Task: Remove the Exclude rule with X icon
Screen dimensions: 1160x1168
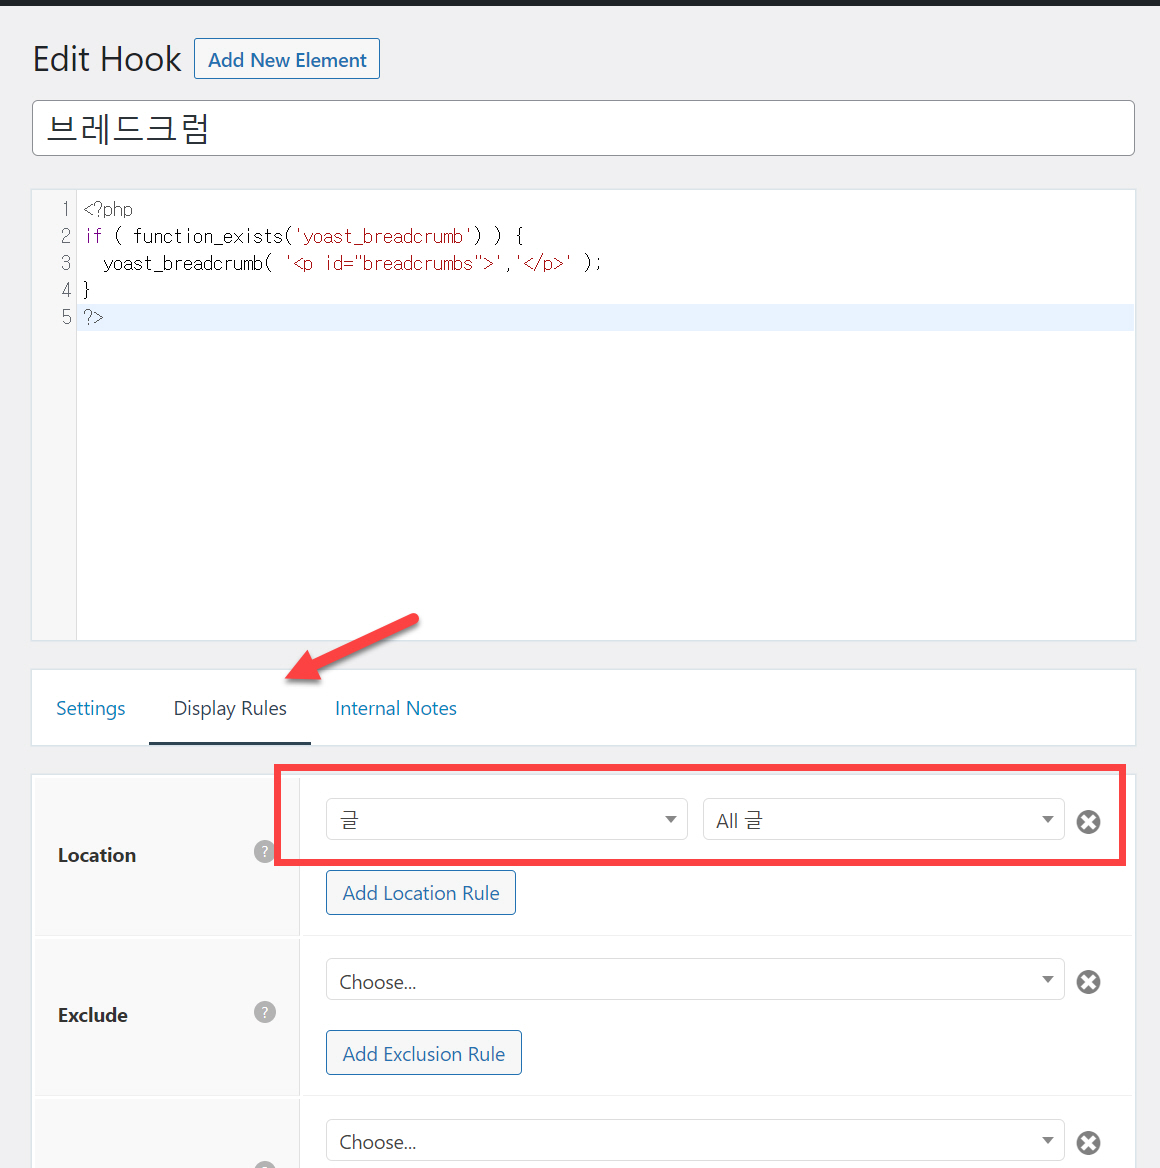Action: coord(1088,982)
